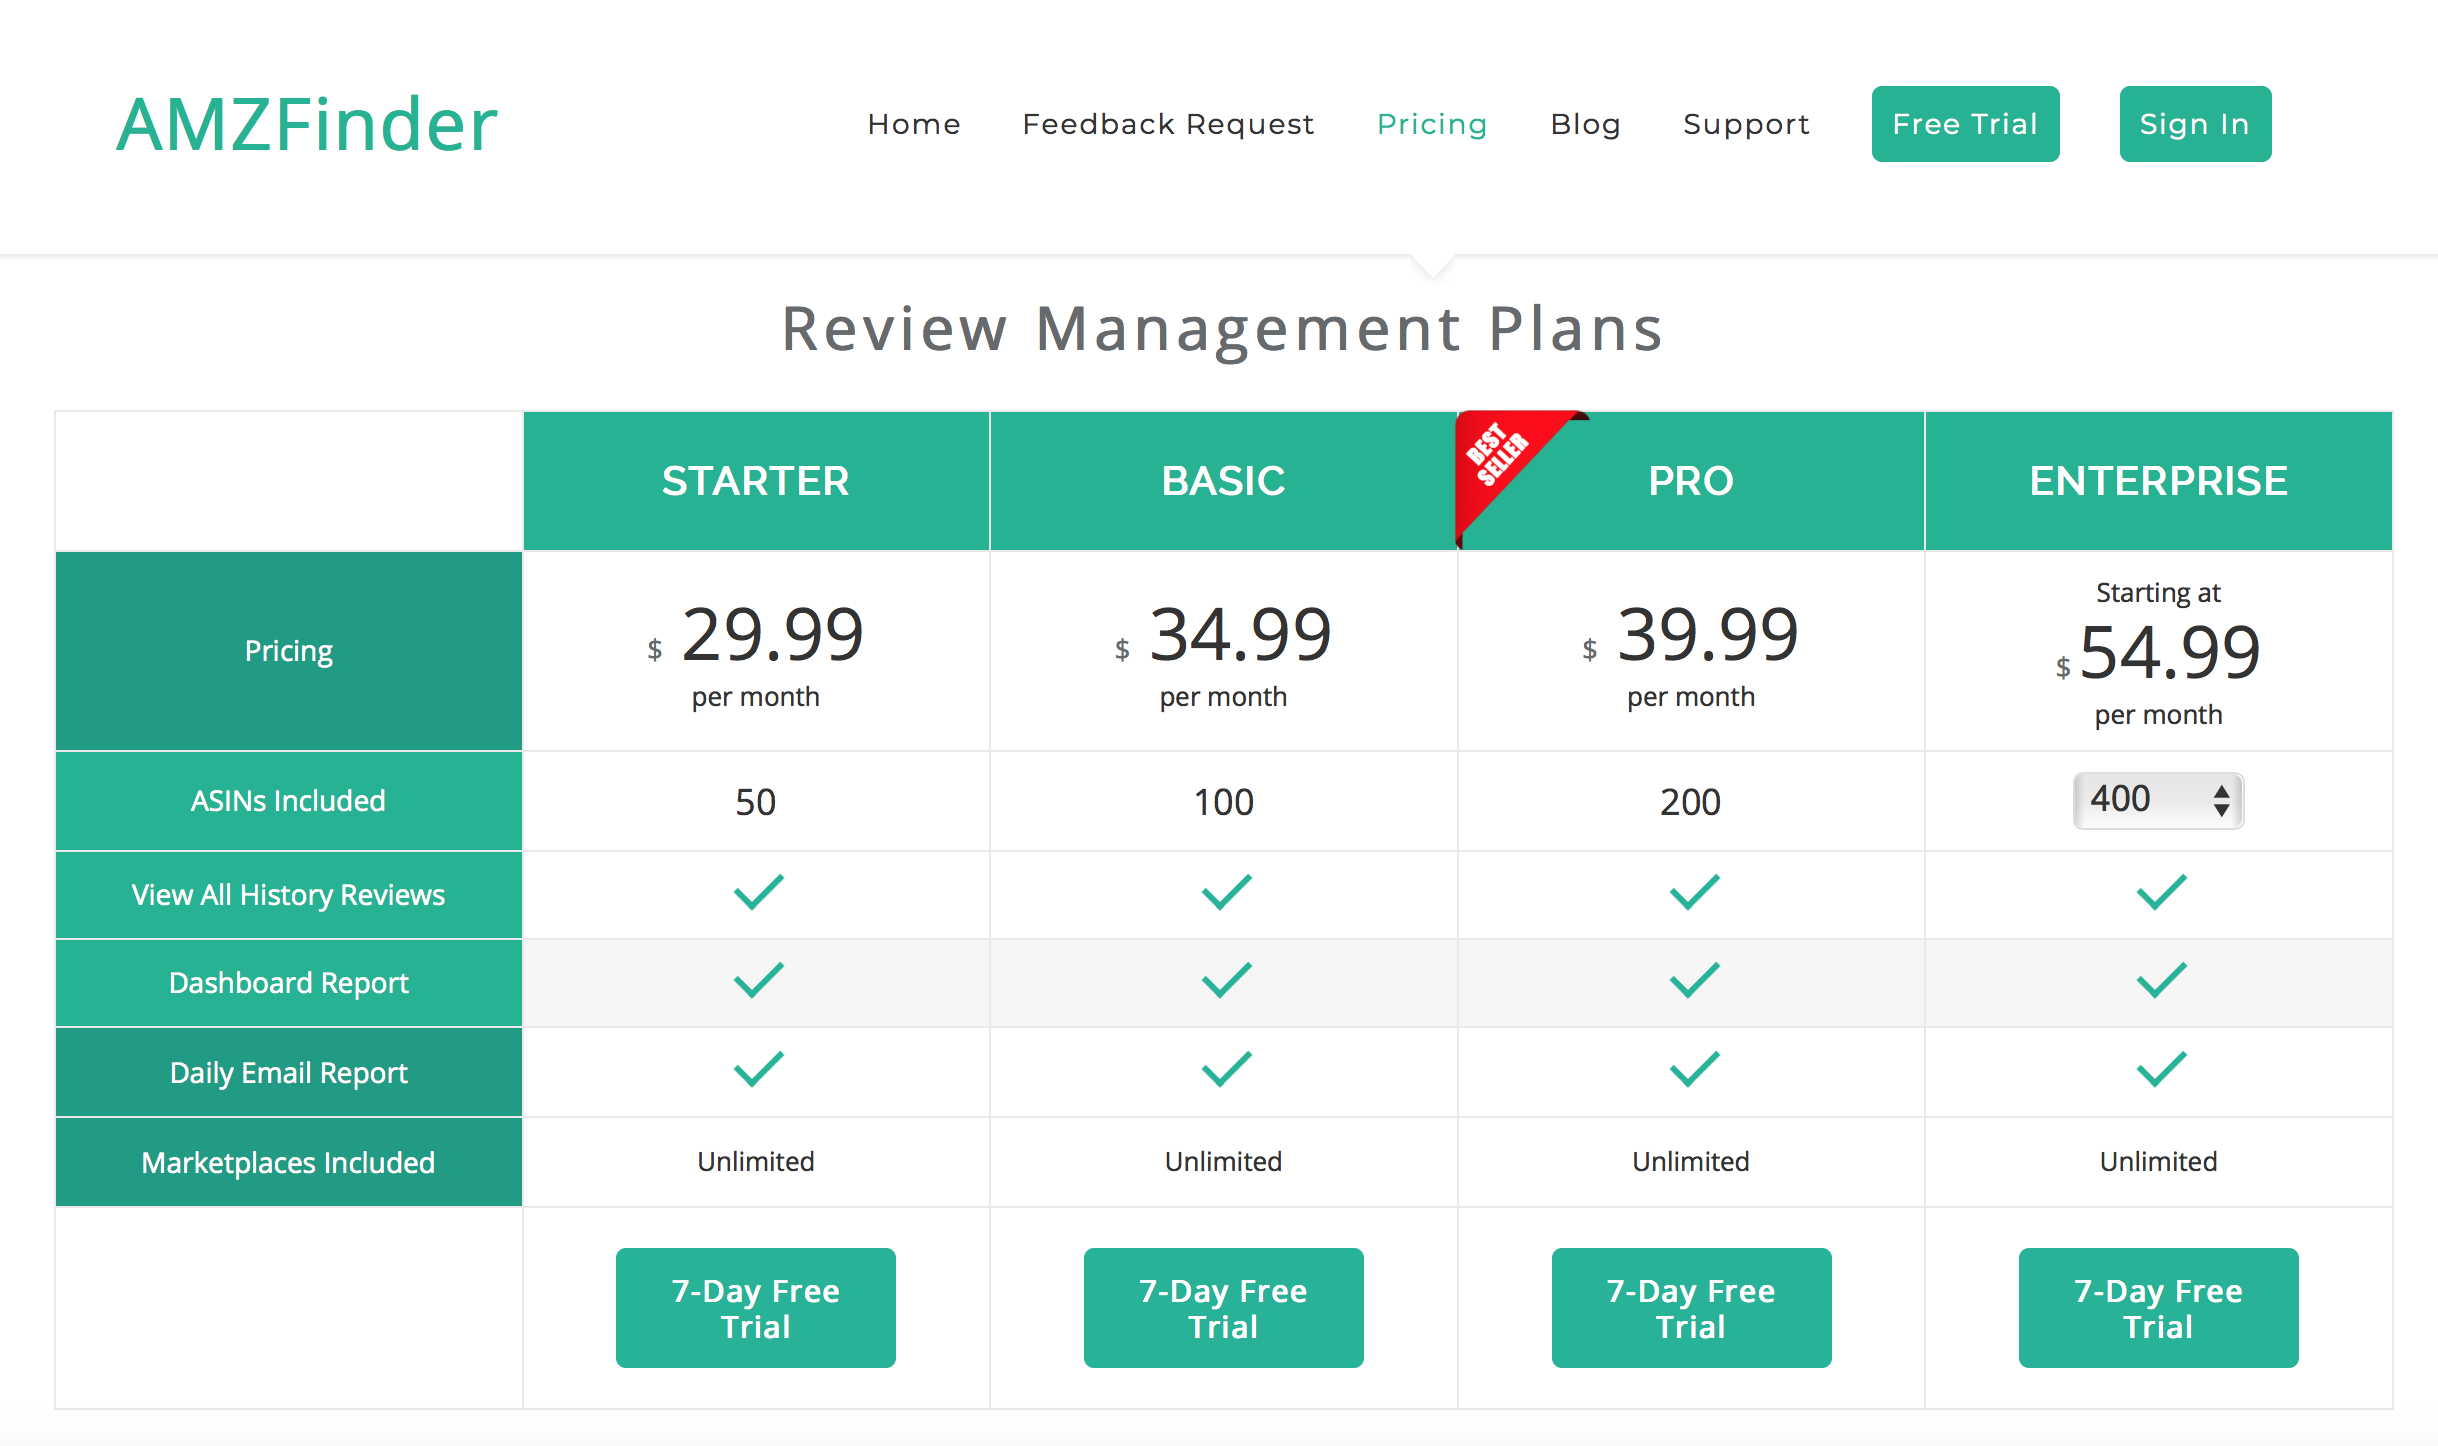Click Pro View All History Reviews checkmark
The image size is (2438, 1446).
[1694, 892]
